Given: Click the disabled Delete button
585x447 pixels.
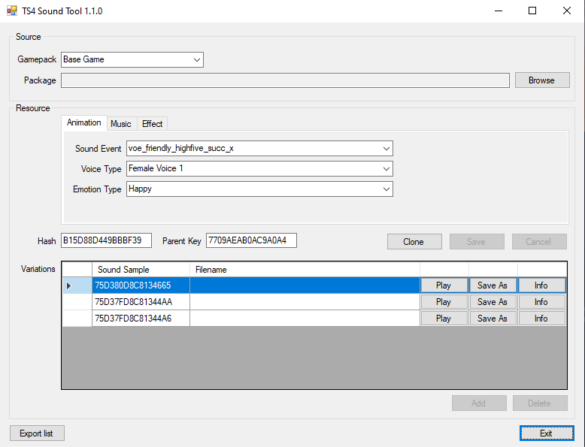Looking at the screenshot, I should click(540, 403).
